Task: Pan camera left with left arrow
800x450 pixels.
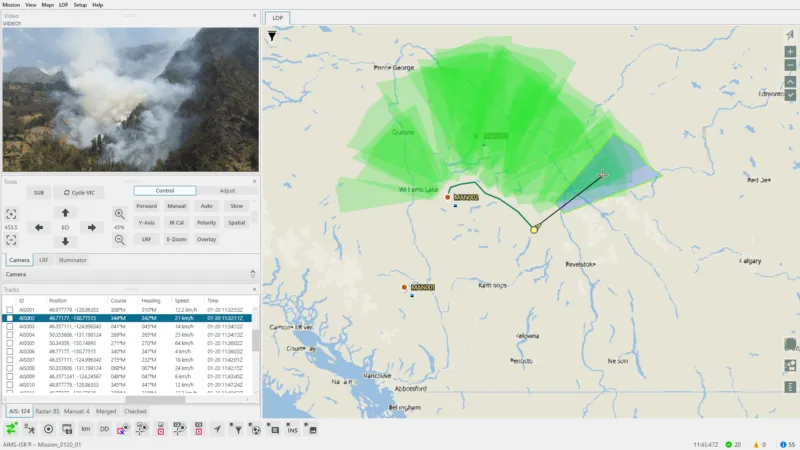Action: pos(39,228)
